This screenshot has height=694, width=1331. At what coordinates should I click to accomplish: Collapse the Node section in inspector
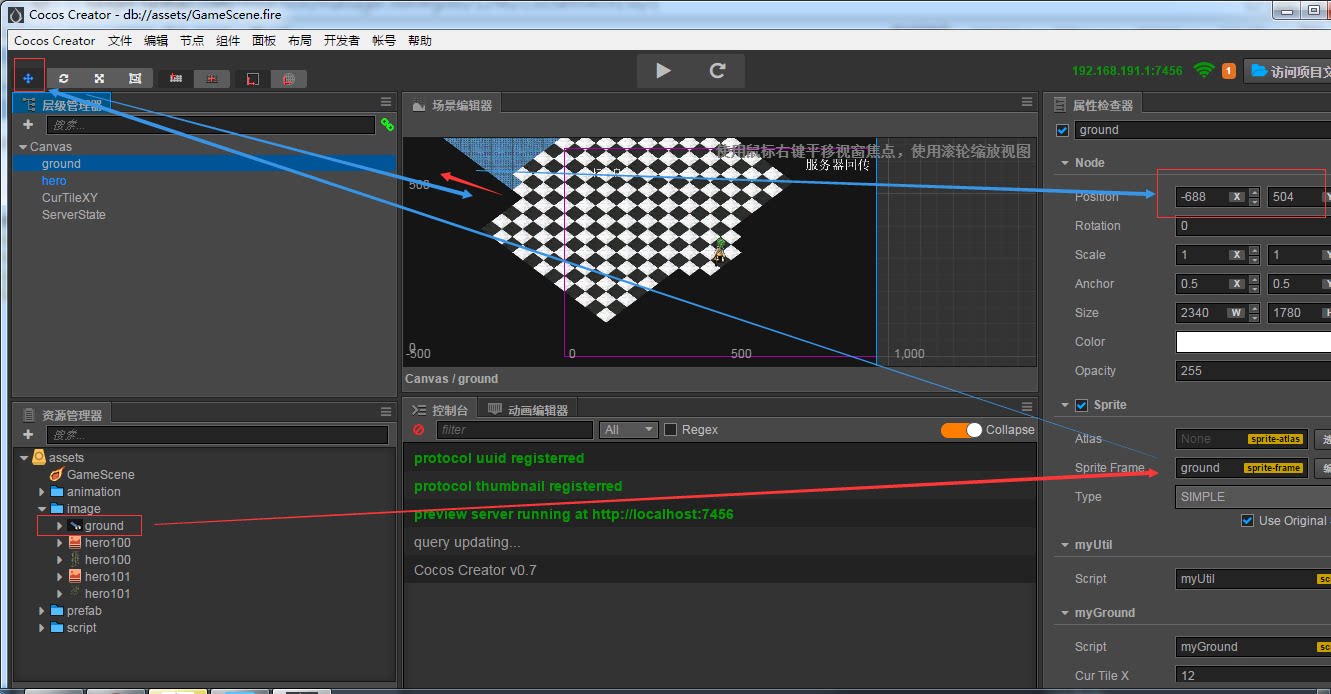coord(1064,163)
